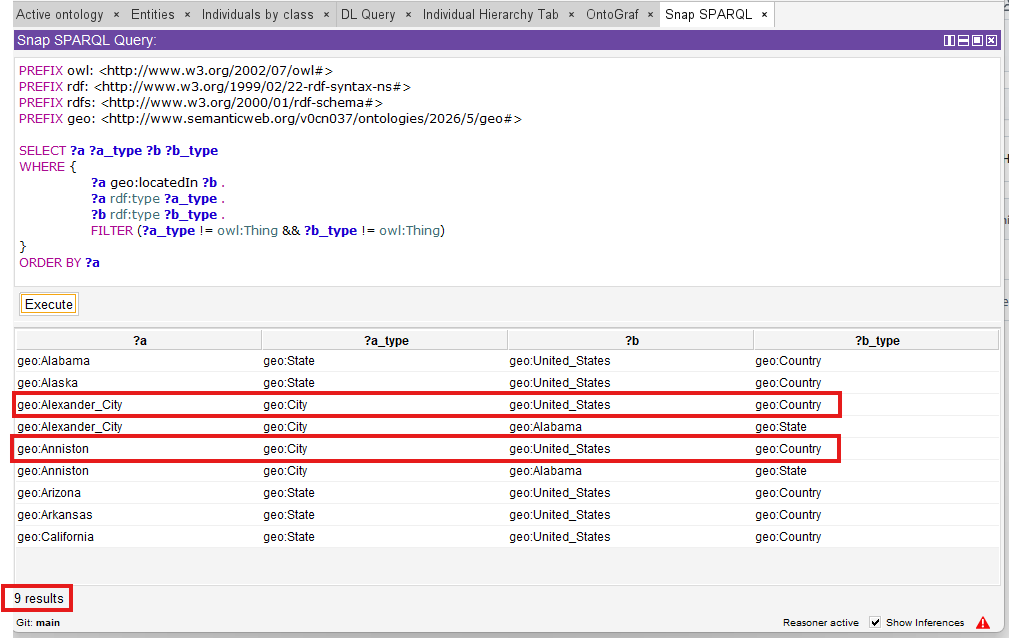Close the Snap SPARQL Query view
The image size is (1009, 638).
[x=992, y=41]
